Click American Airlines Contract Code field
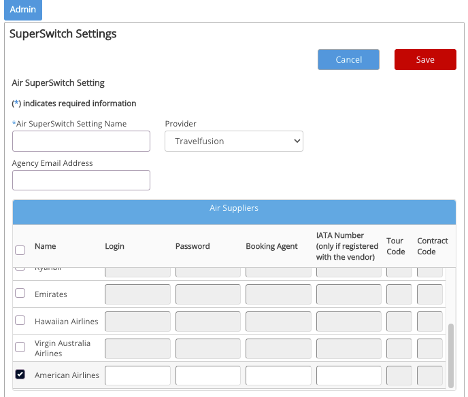 pos(430,376)
